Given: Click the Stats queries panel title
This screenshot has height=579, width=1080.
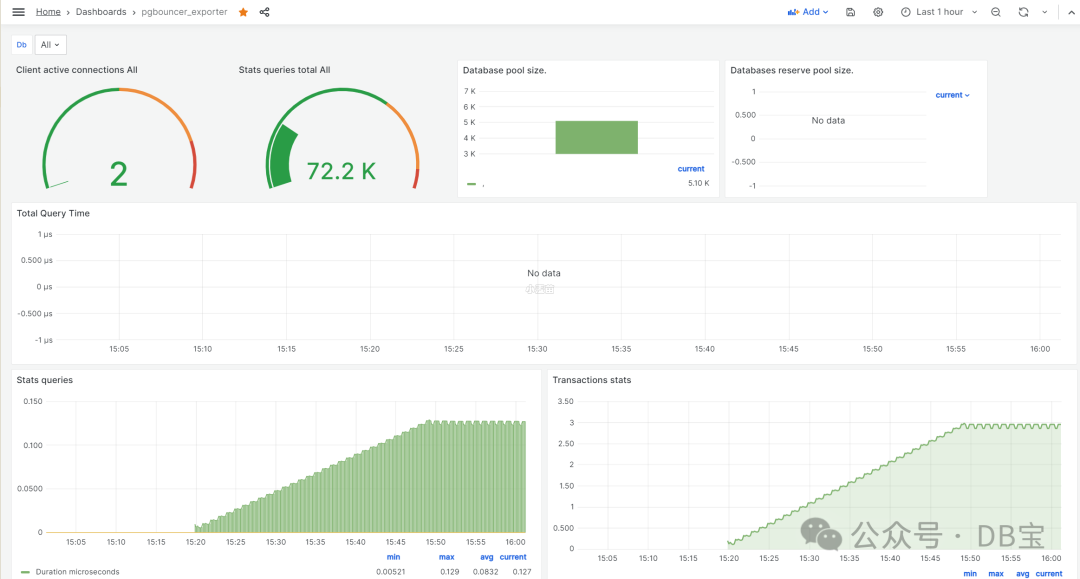Looking at the screenshot, I should point(44,380).
